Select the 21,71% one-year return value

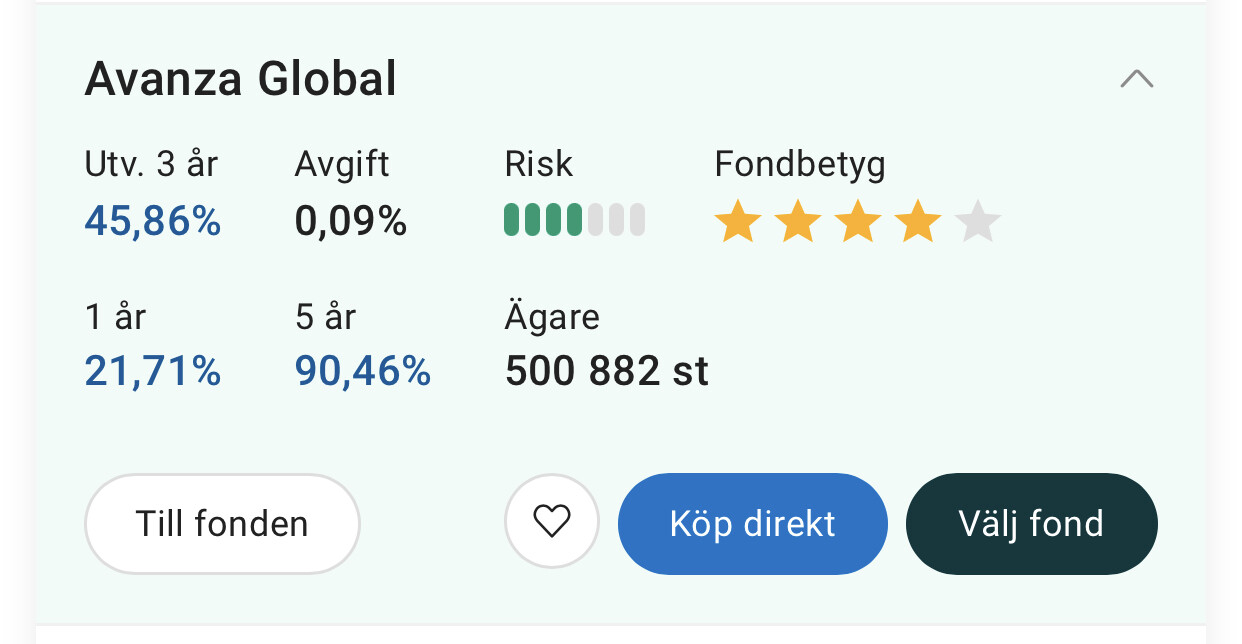point(153,371)
